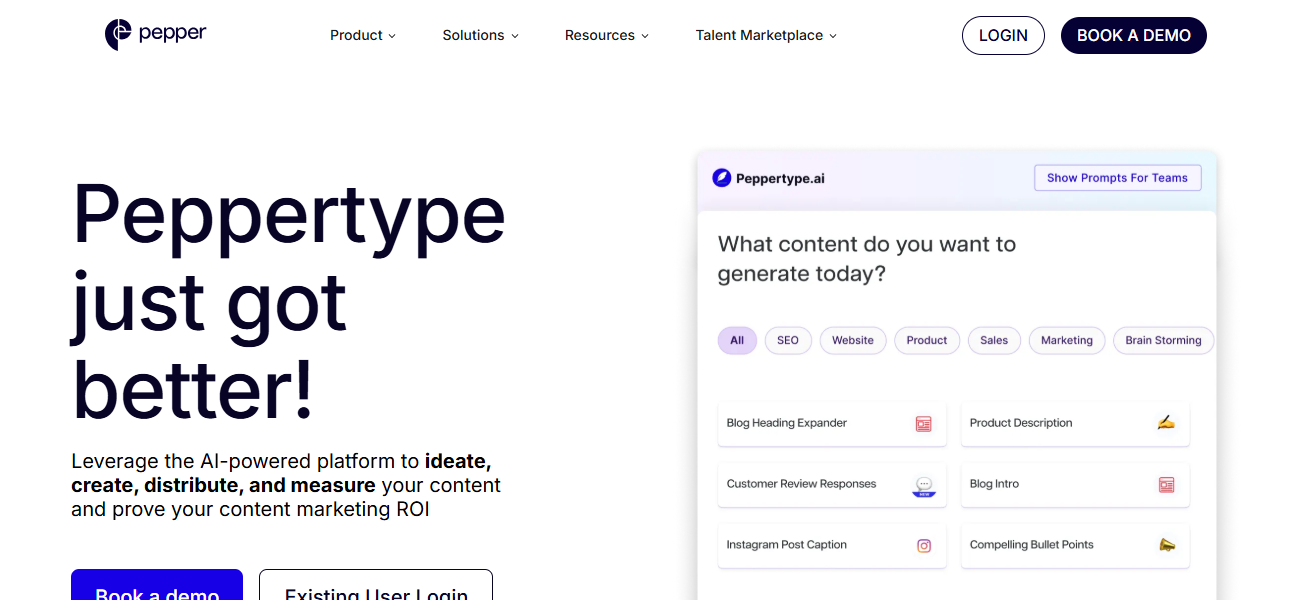The image size is (1312, 600).
Task: Open the Talent Marketplace navigation item
Action: click(766, 35)
